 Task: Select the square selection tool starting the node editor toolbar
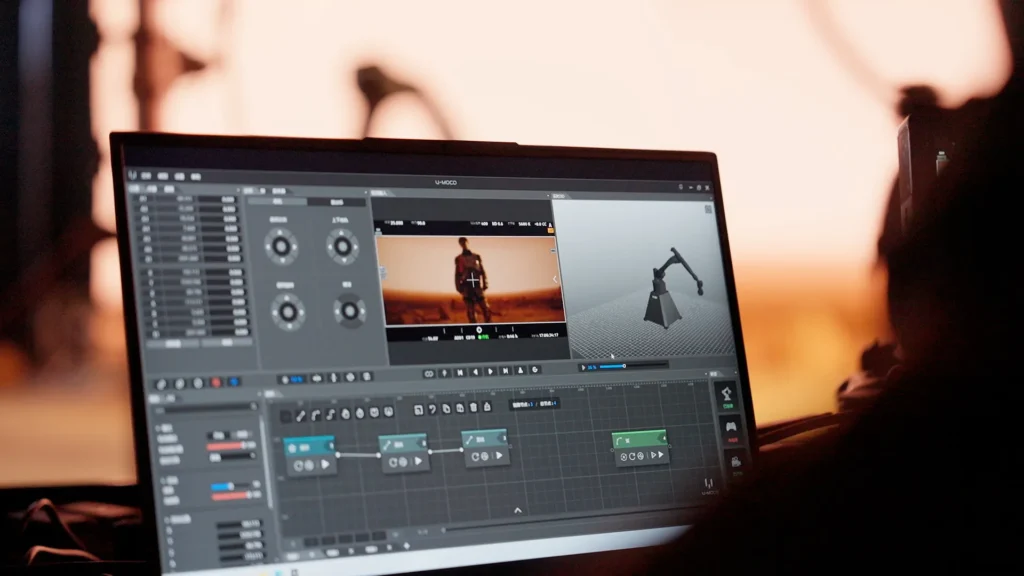pyautogui.click(x=285, y=416)
